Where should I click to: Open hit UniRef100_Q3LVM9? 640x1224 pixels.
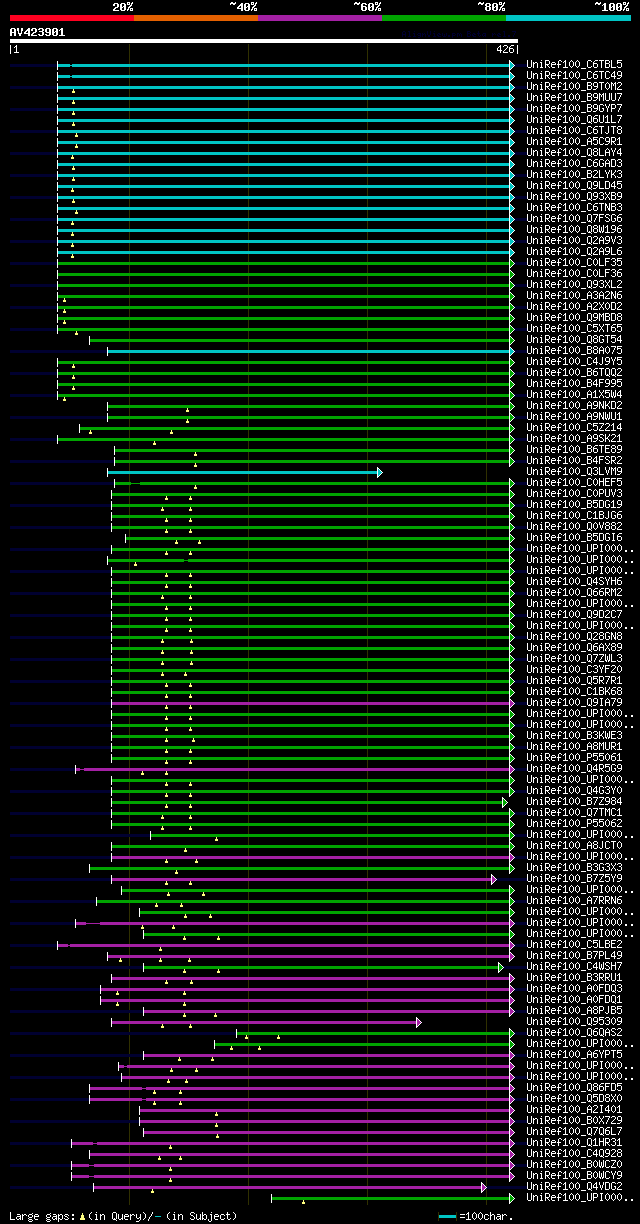click(575, 472)
